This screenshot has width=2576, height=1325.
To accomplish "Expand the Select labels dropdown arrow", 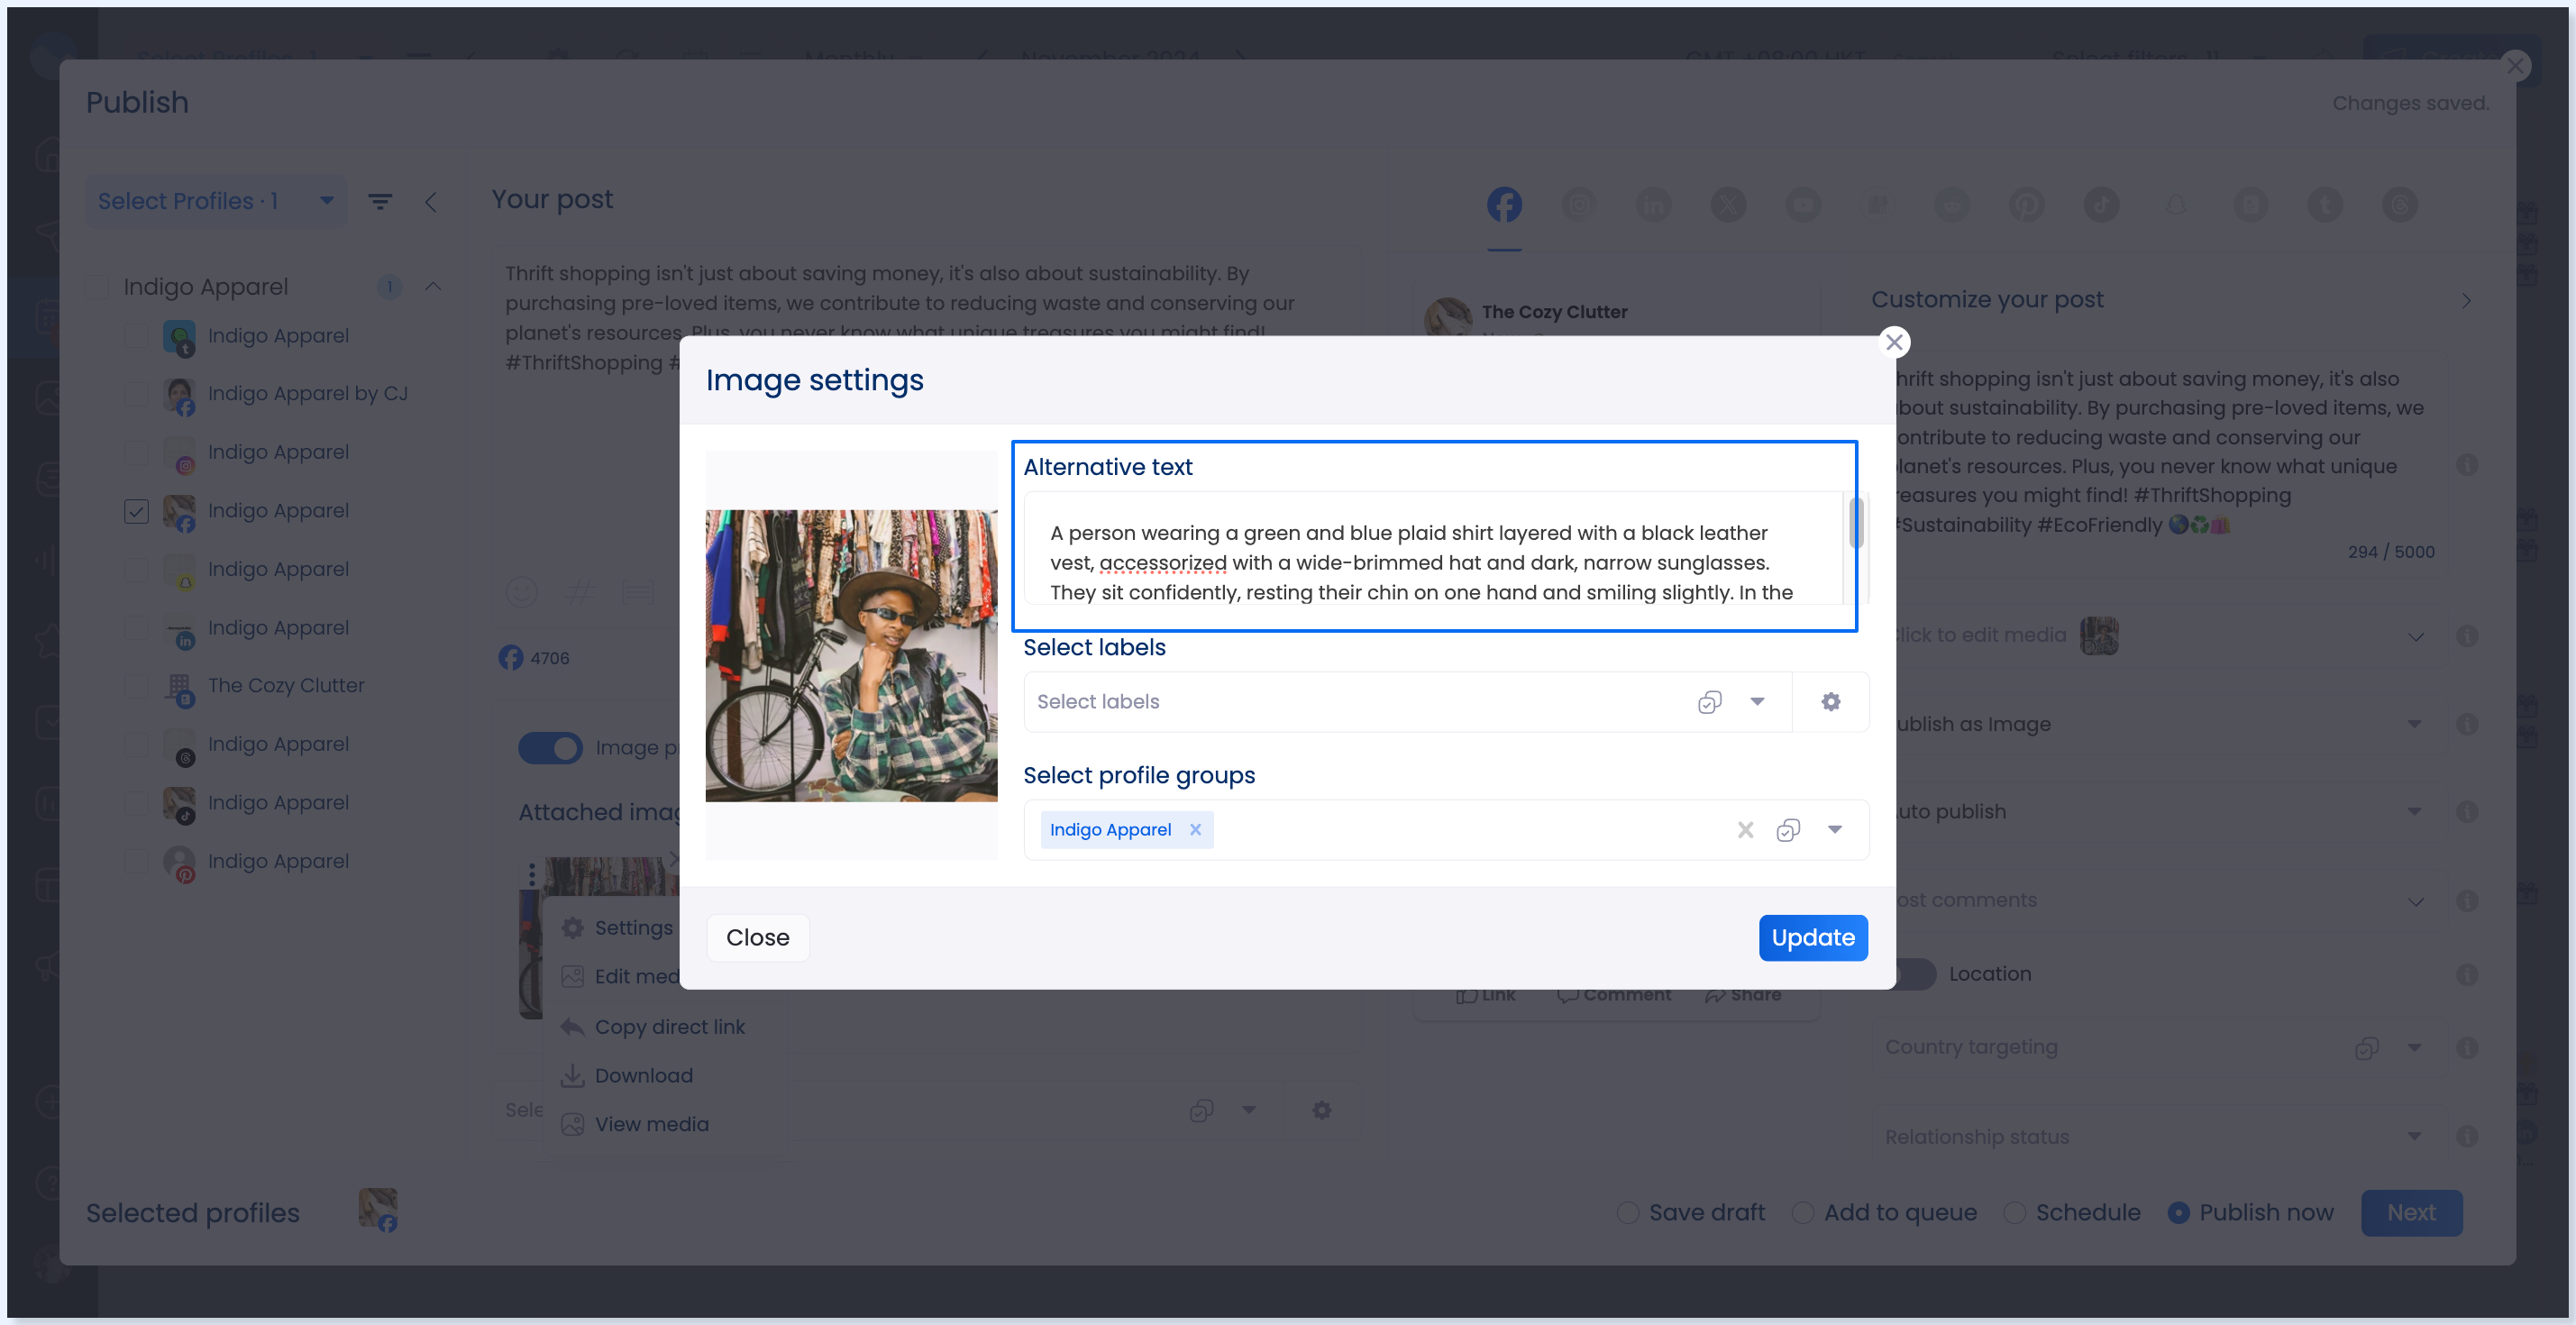I will click(x=1757, y=702).
